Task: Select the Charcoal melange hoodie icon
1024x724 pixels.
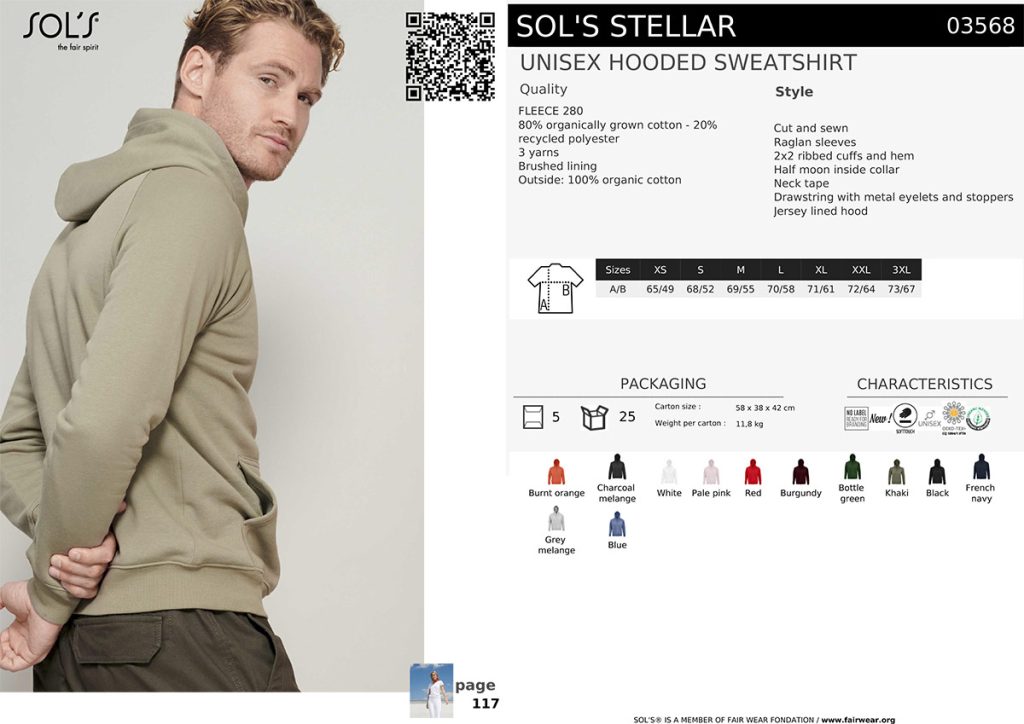Action: (x=617, y=467)
